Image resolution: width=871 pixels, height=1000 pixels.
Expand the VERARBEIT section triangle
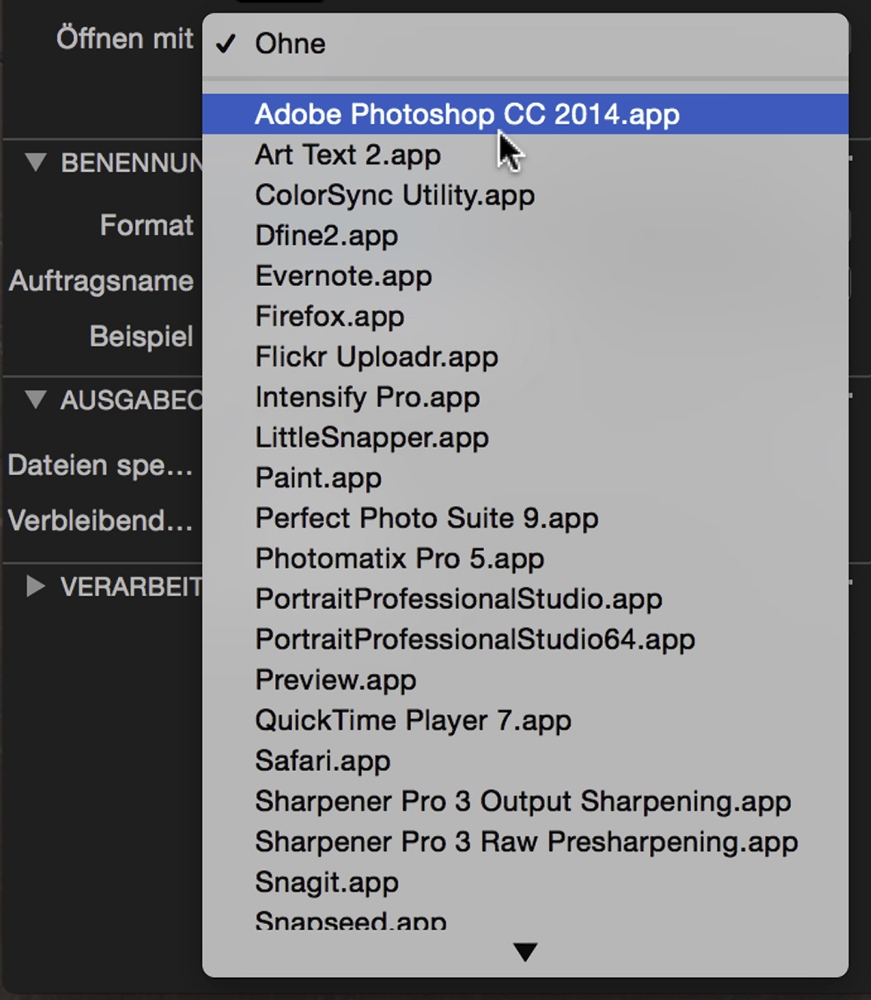[36, 586]
